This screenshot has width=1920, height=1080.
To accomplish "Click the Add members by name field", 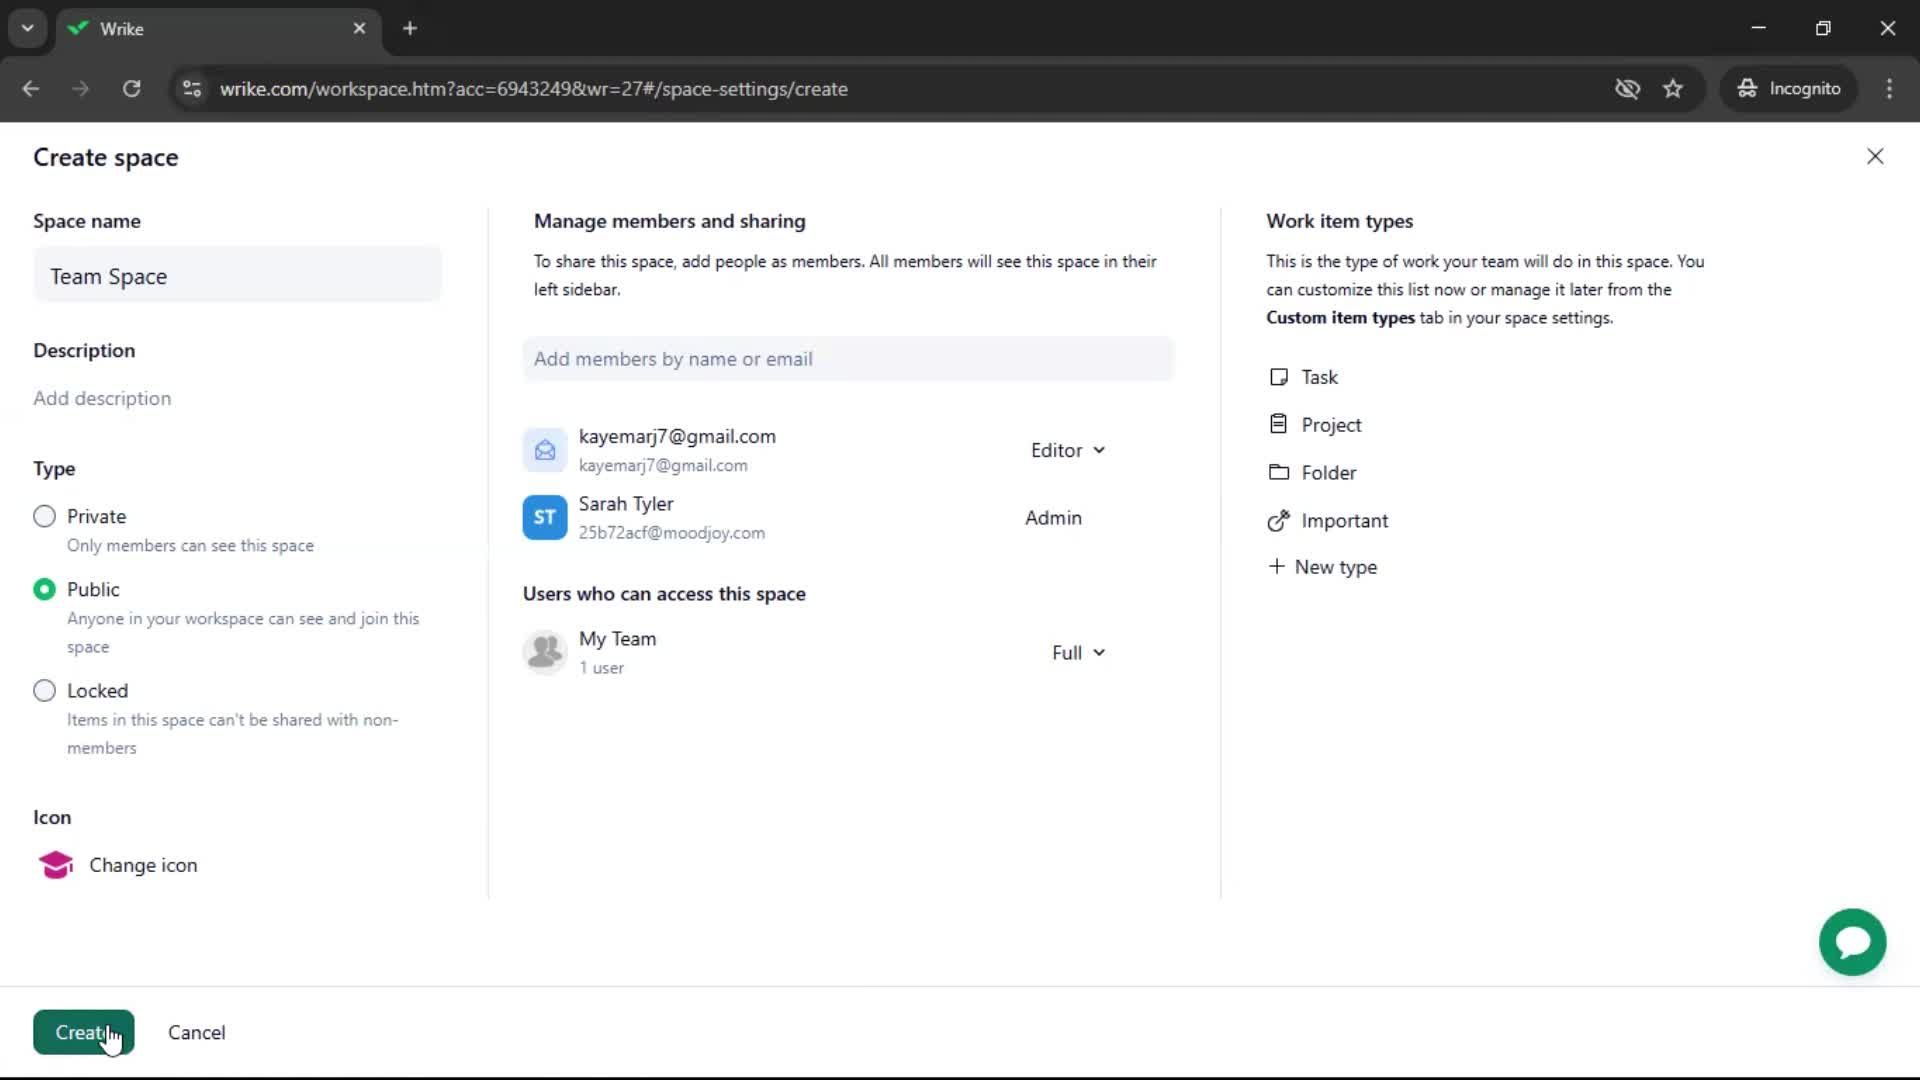I will 848,359.
